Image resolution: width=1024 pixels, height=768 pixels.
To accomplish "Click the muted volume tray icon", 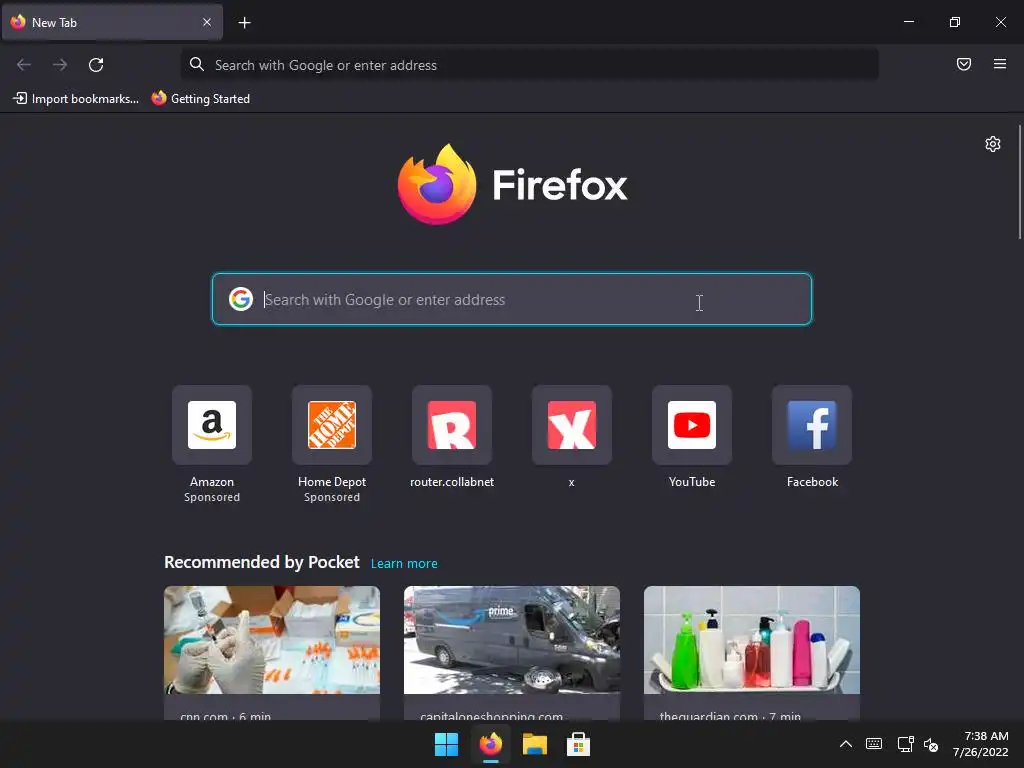I will pos(931,744).
